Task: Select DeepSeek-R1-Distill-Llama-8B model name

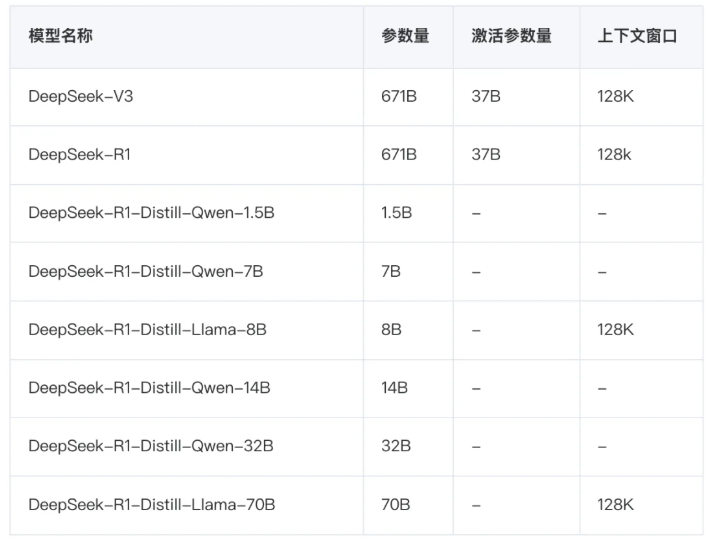Action: point(147,329)
